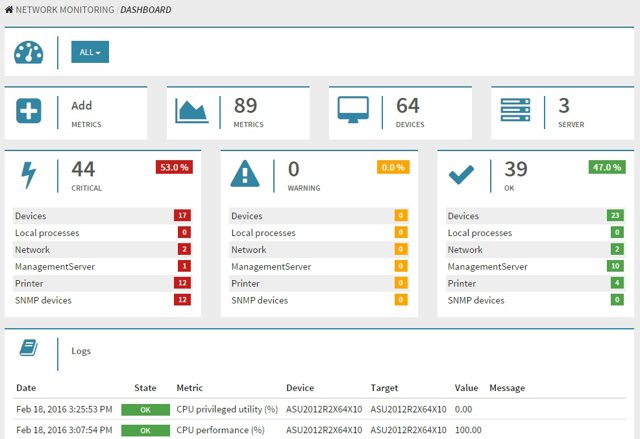
Task: Click the metrics area chart icon
Action: (x=191, y=110)
